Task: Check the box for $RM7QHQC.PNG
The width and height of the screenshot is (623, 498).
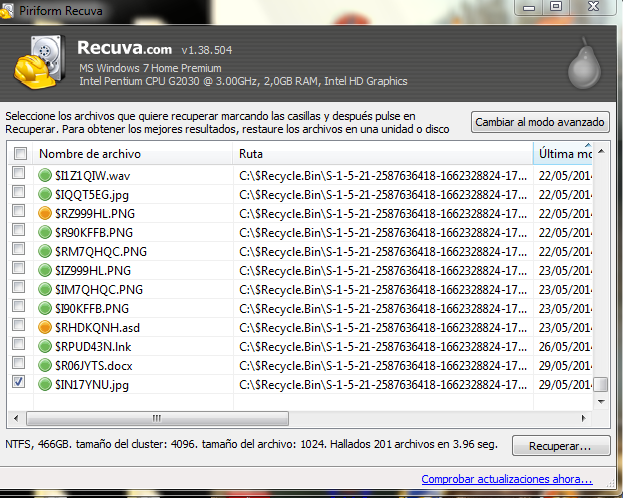Action: [18, 249]
